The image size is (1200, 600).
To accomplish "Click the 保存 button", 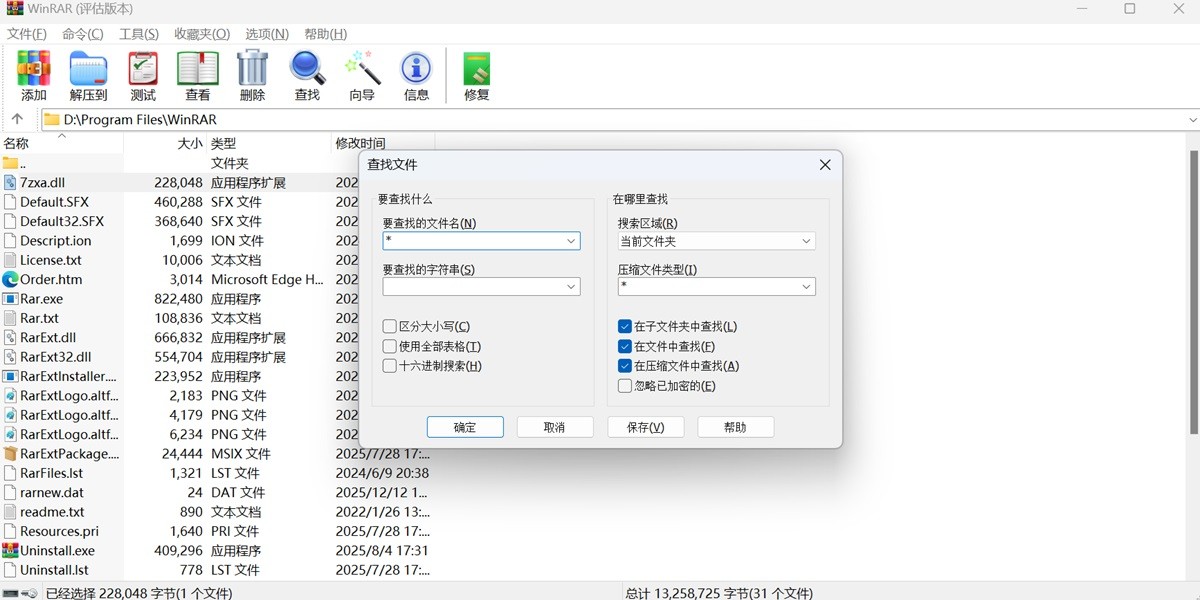I will (645, 426).
